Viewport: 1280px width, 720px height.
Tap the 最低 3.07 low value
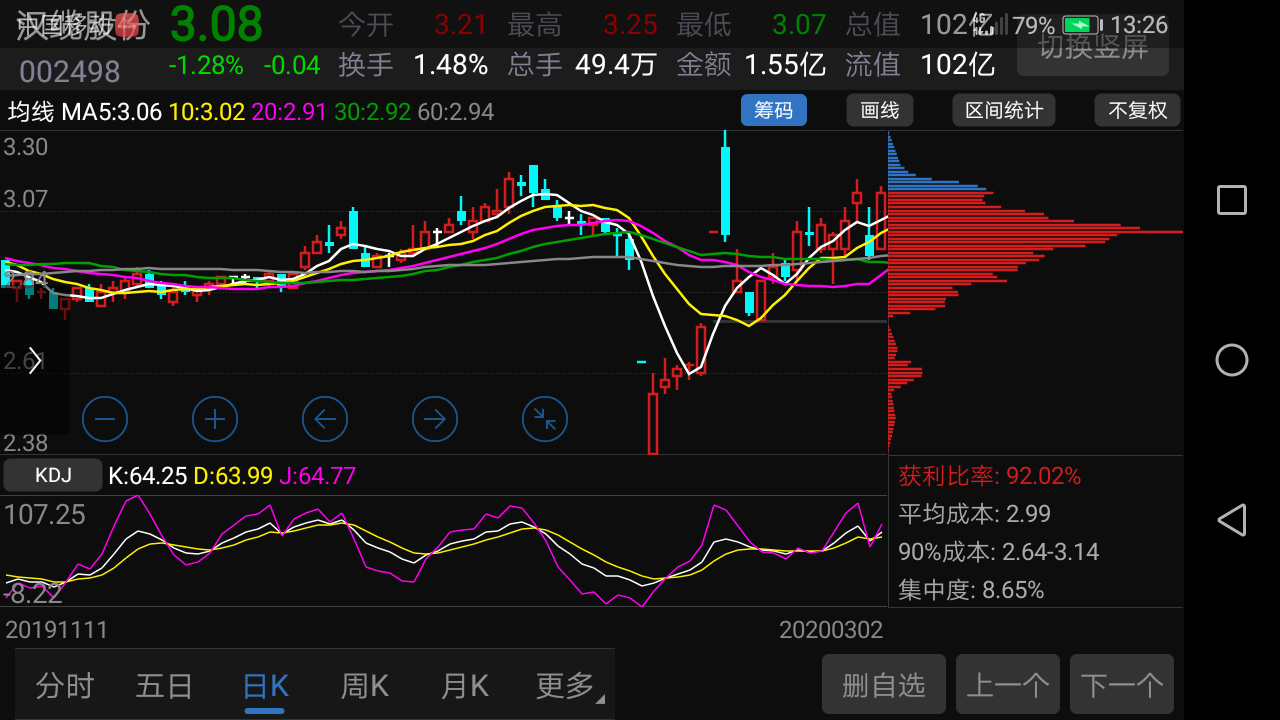(x=751, y=25)
